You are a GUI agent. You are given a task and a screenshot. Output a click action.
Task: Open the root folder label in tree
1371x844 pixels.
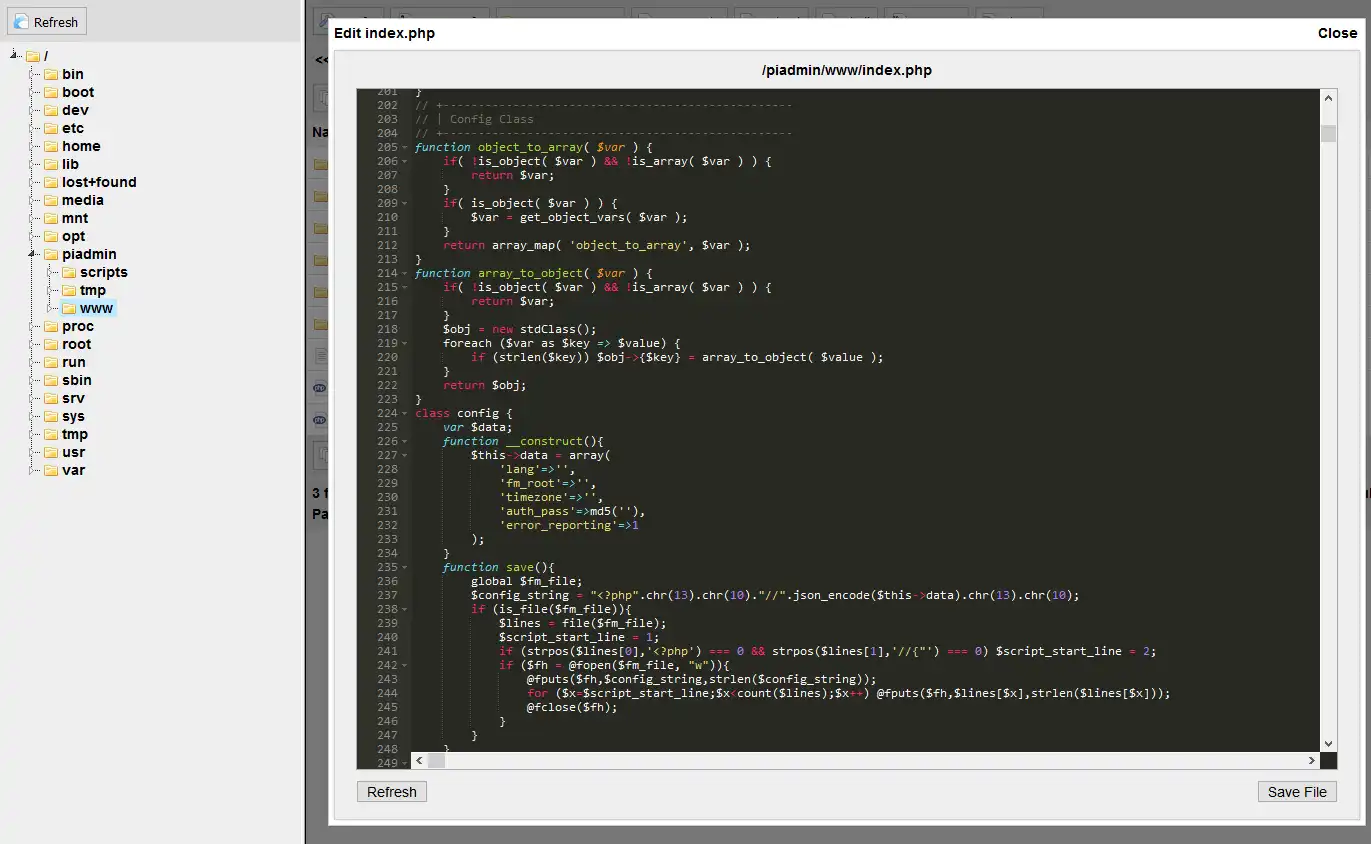[77, 344]
